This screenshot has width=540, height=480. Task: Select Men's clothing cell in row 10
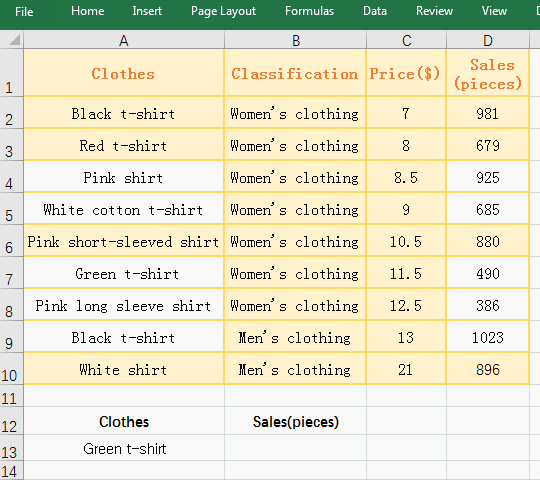point(295,369)
